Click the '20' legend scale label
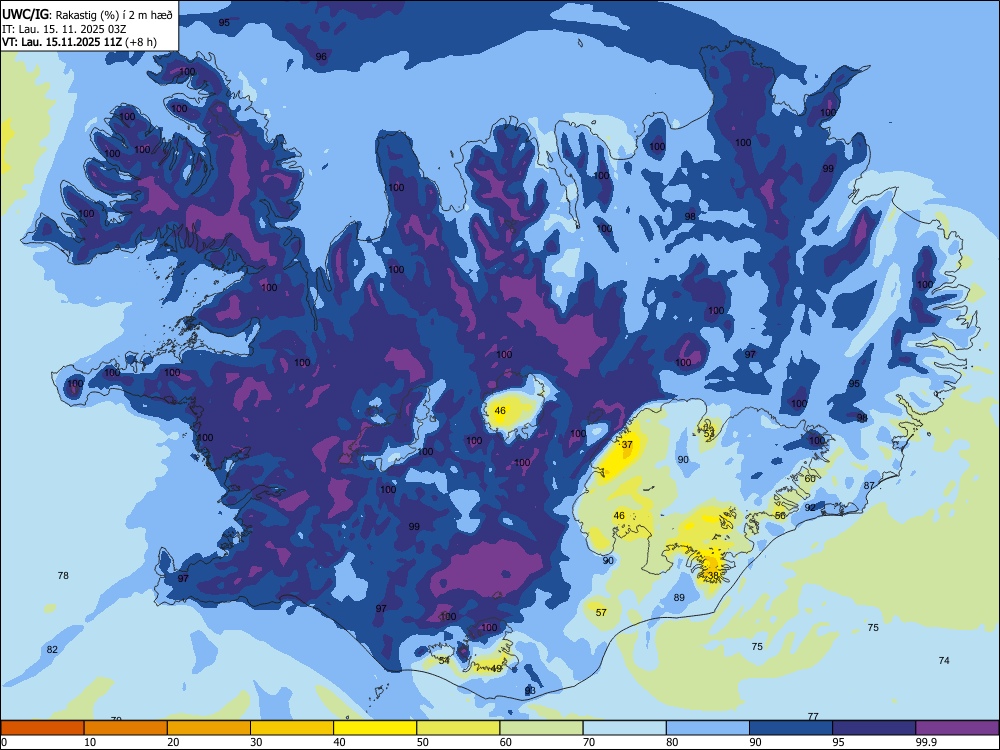The width and height of the screenshot is (1000, 750). point(173,742)
